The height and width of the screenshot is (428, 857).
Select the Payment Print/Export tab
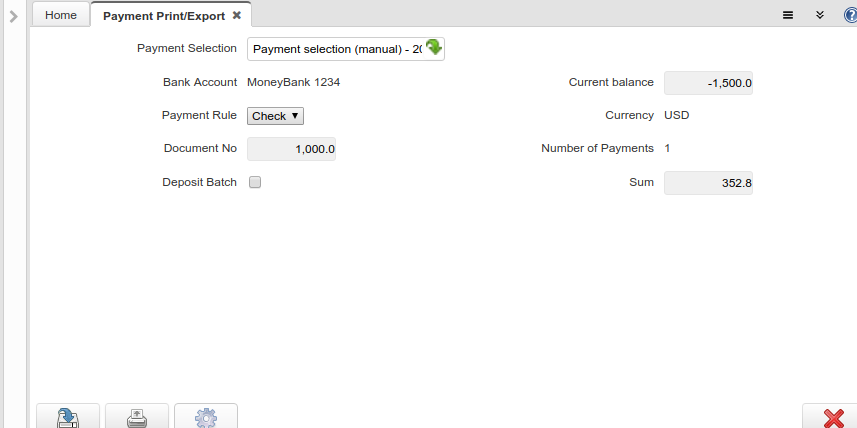coord(163,15)
